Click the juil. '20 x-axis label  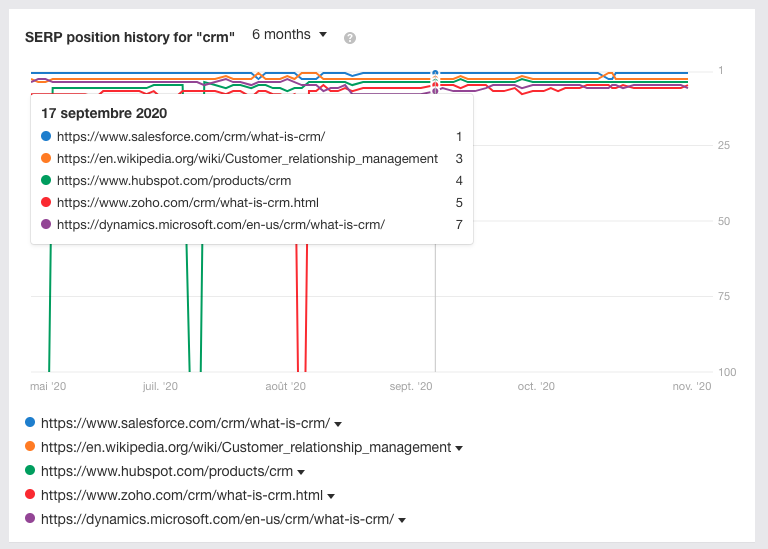[x=160, y=386]
